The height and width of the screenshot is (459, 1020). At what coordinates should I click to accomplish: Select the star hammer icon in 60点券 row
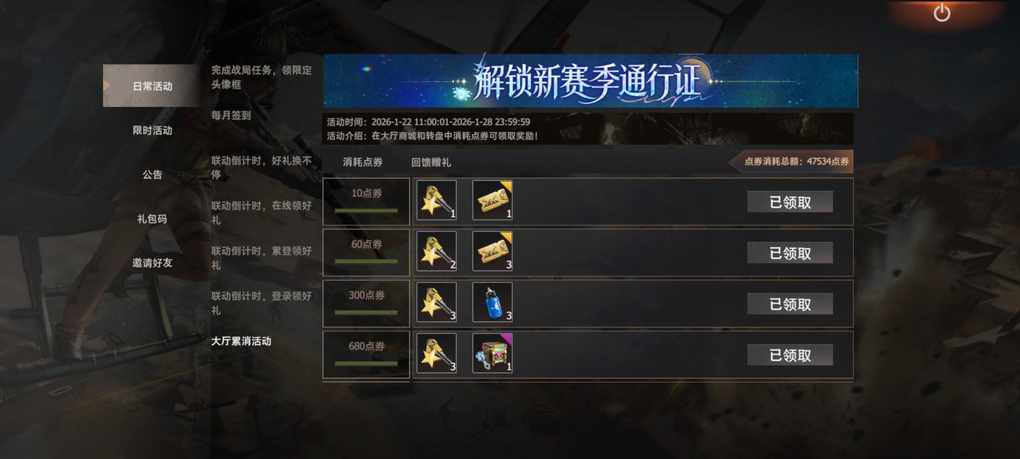tap(436, 251)
